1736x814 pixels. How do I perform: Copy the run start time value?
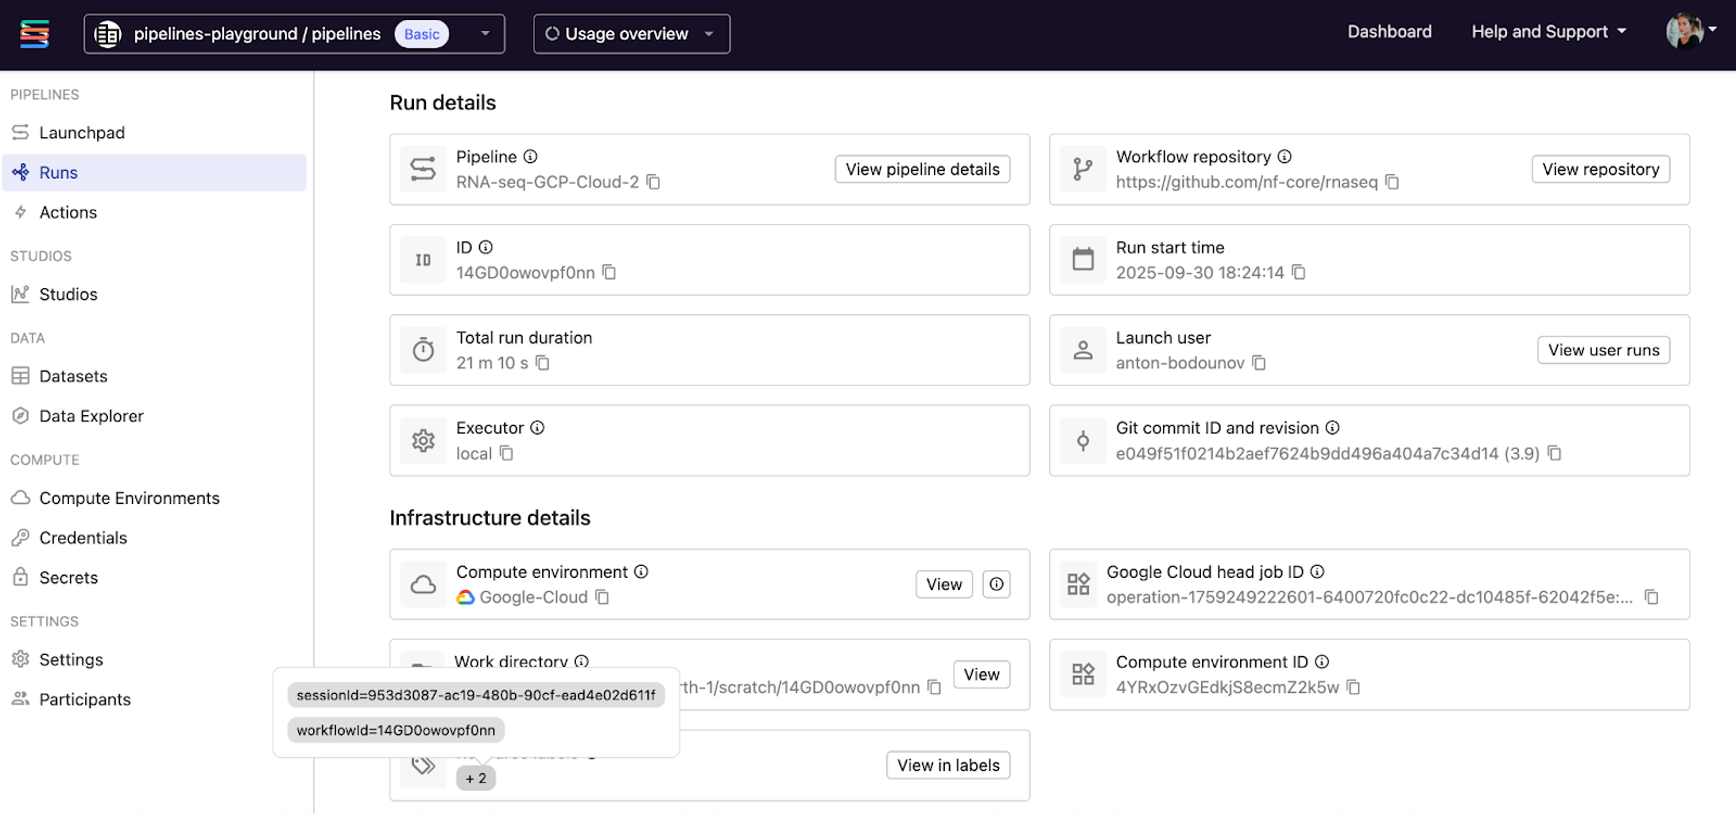click(1298, 272)
